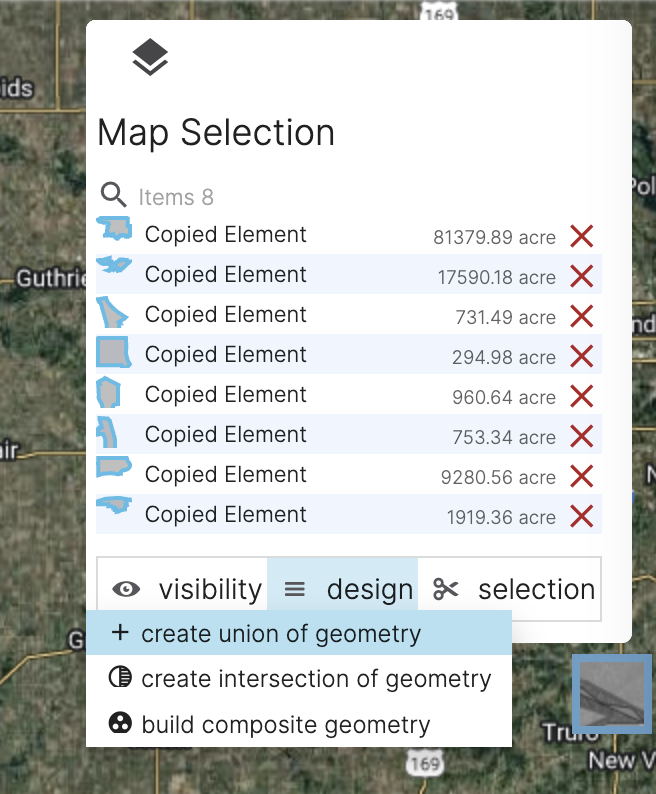Open the design menu

(x=342, y=589)
